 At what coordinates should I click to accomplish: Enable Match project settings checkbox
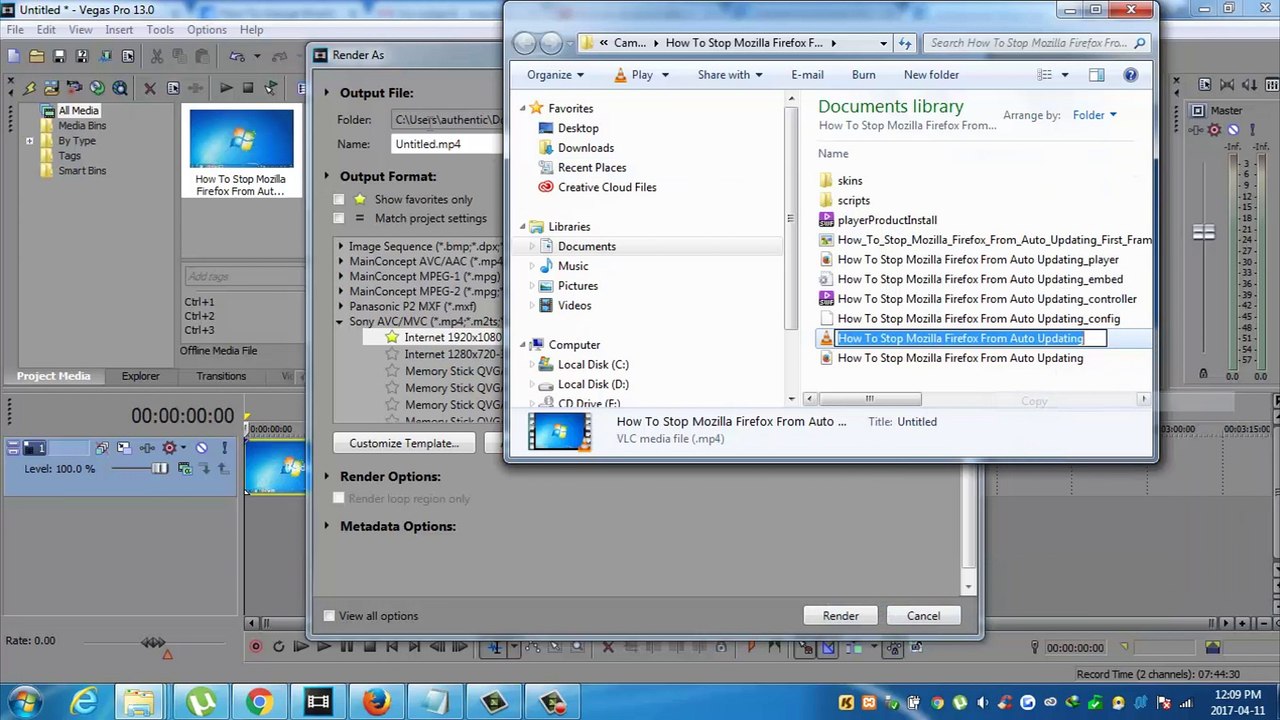coord(339,218)
